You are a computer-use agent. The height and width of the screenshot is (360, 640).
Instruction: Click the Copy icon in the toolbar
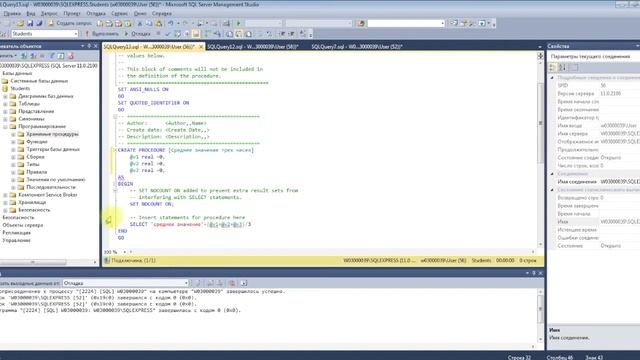(149, 23)
